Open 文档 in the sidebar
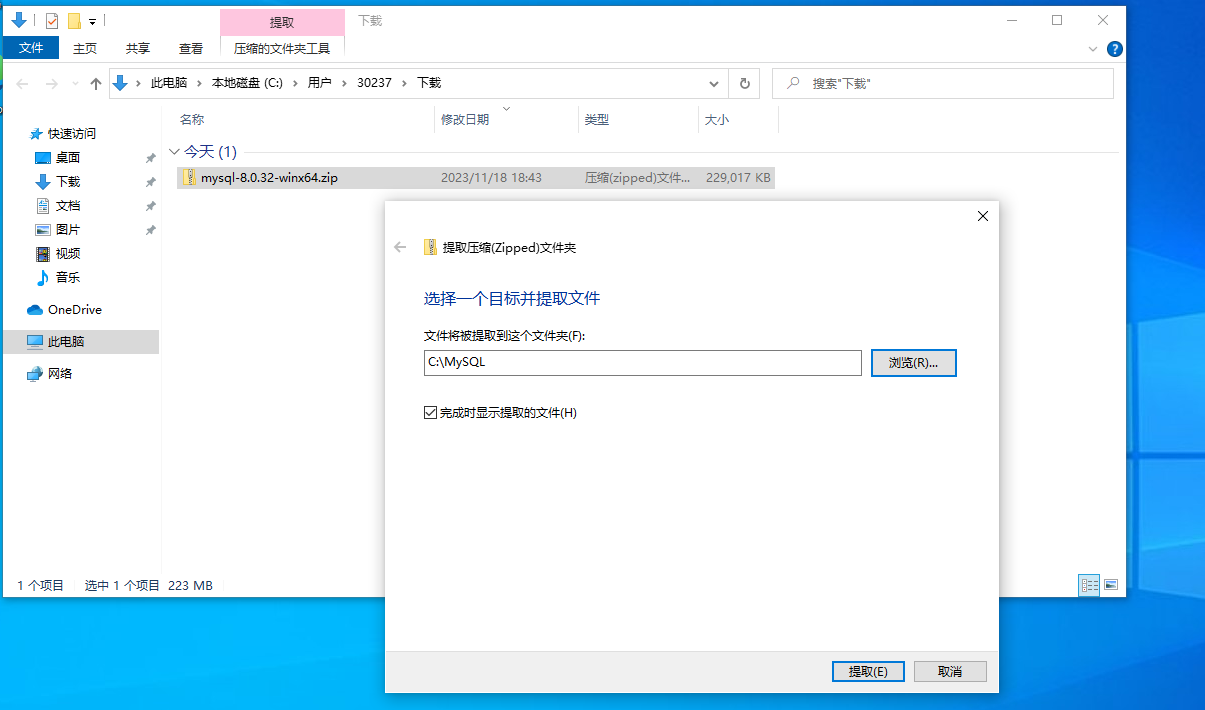This screenshot has height=710, width=1205. [x=67, y=205]
